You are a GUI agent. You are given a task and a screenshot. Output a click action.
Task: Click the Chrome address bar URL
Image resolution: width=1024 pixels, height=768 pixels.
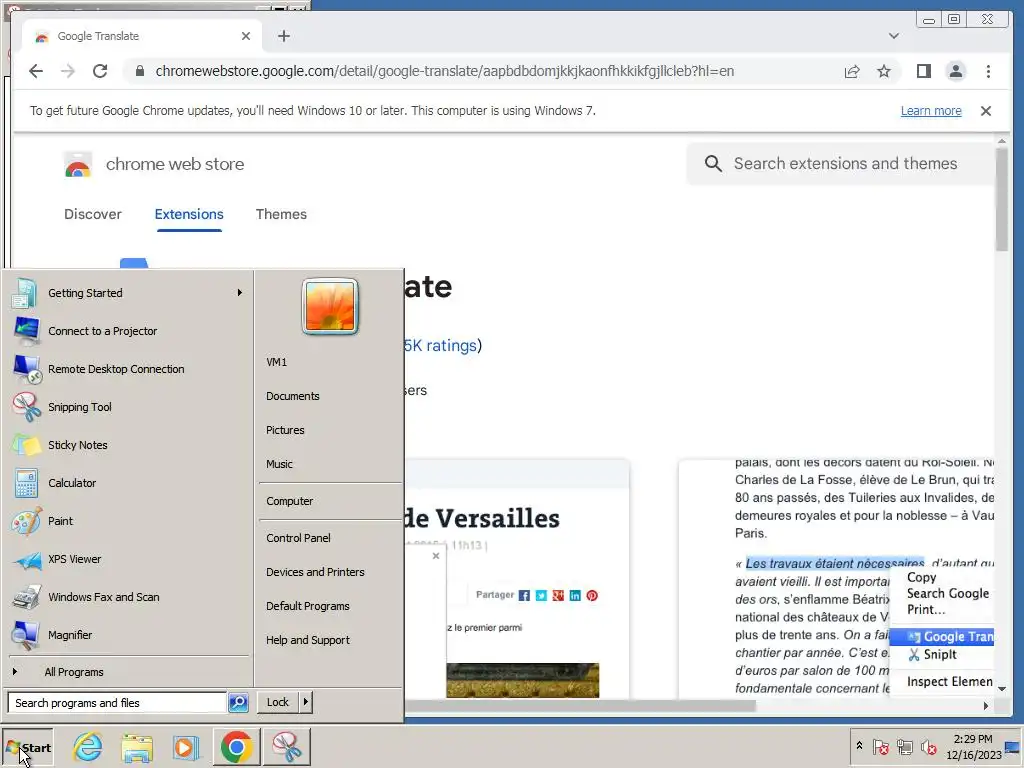445,71
